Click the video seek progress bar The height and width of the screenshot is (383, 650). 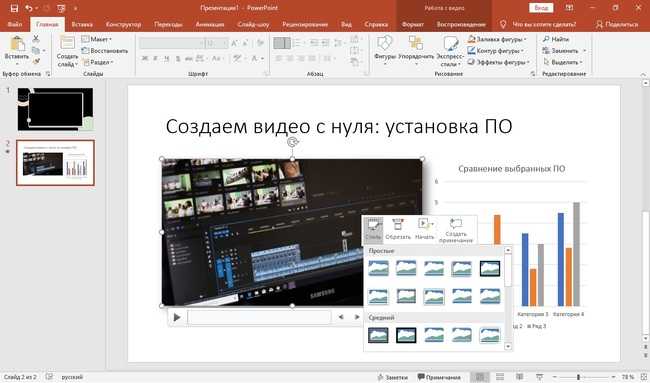[x=260, y=318]
